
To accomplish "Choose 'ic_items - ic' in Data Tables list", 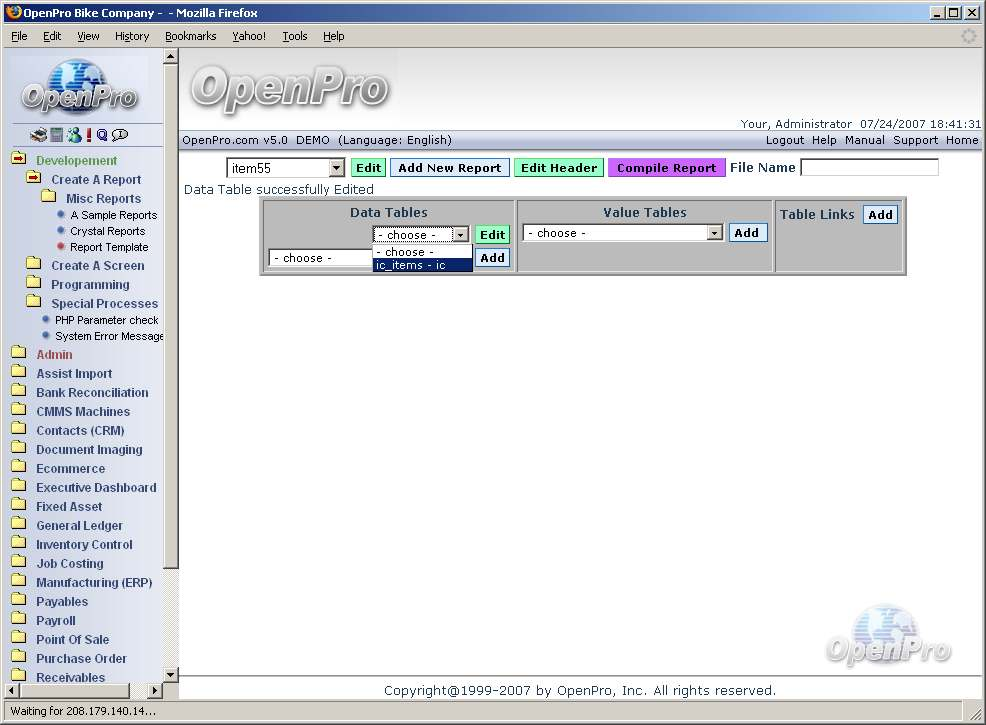I will [421, 265].
